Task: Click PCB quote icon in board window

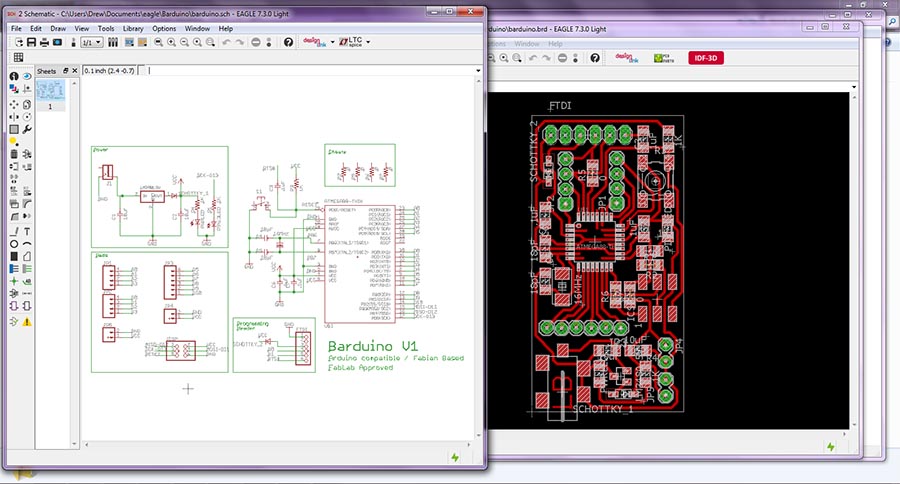Action: pyautogui.click(x=664, y=58)
